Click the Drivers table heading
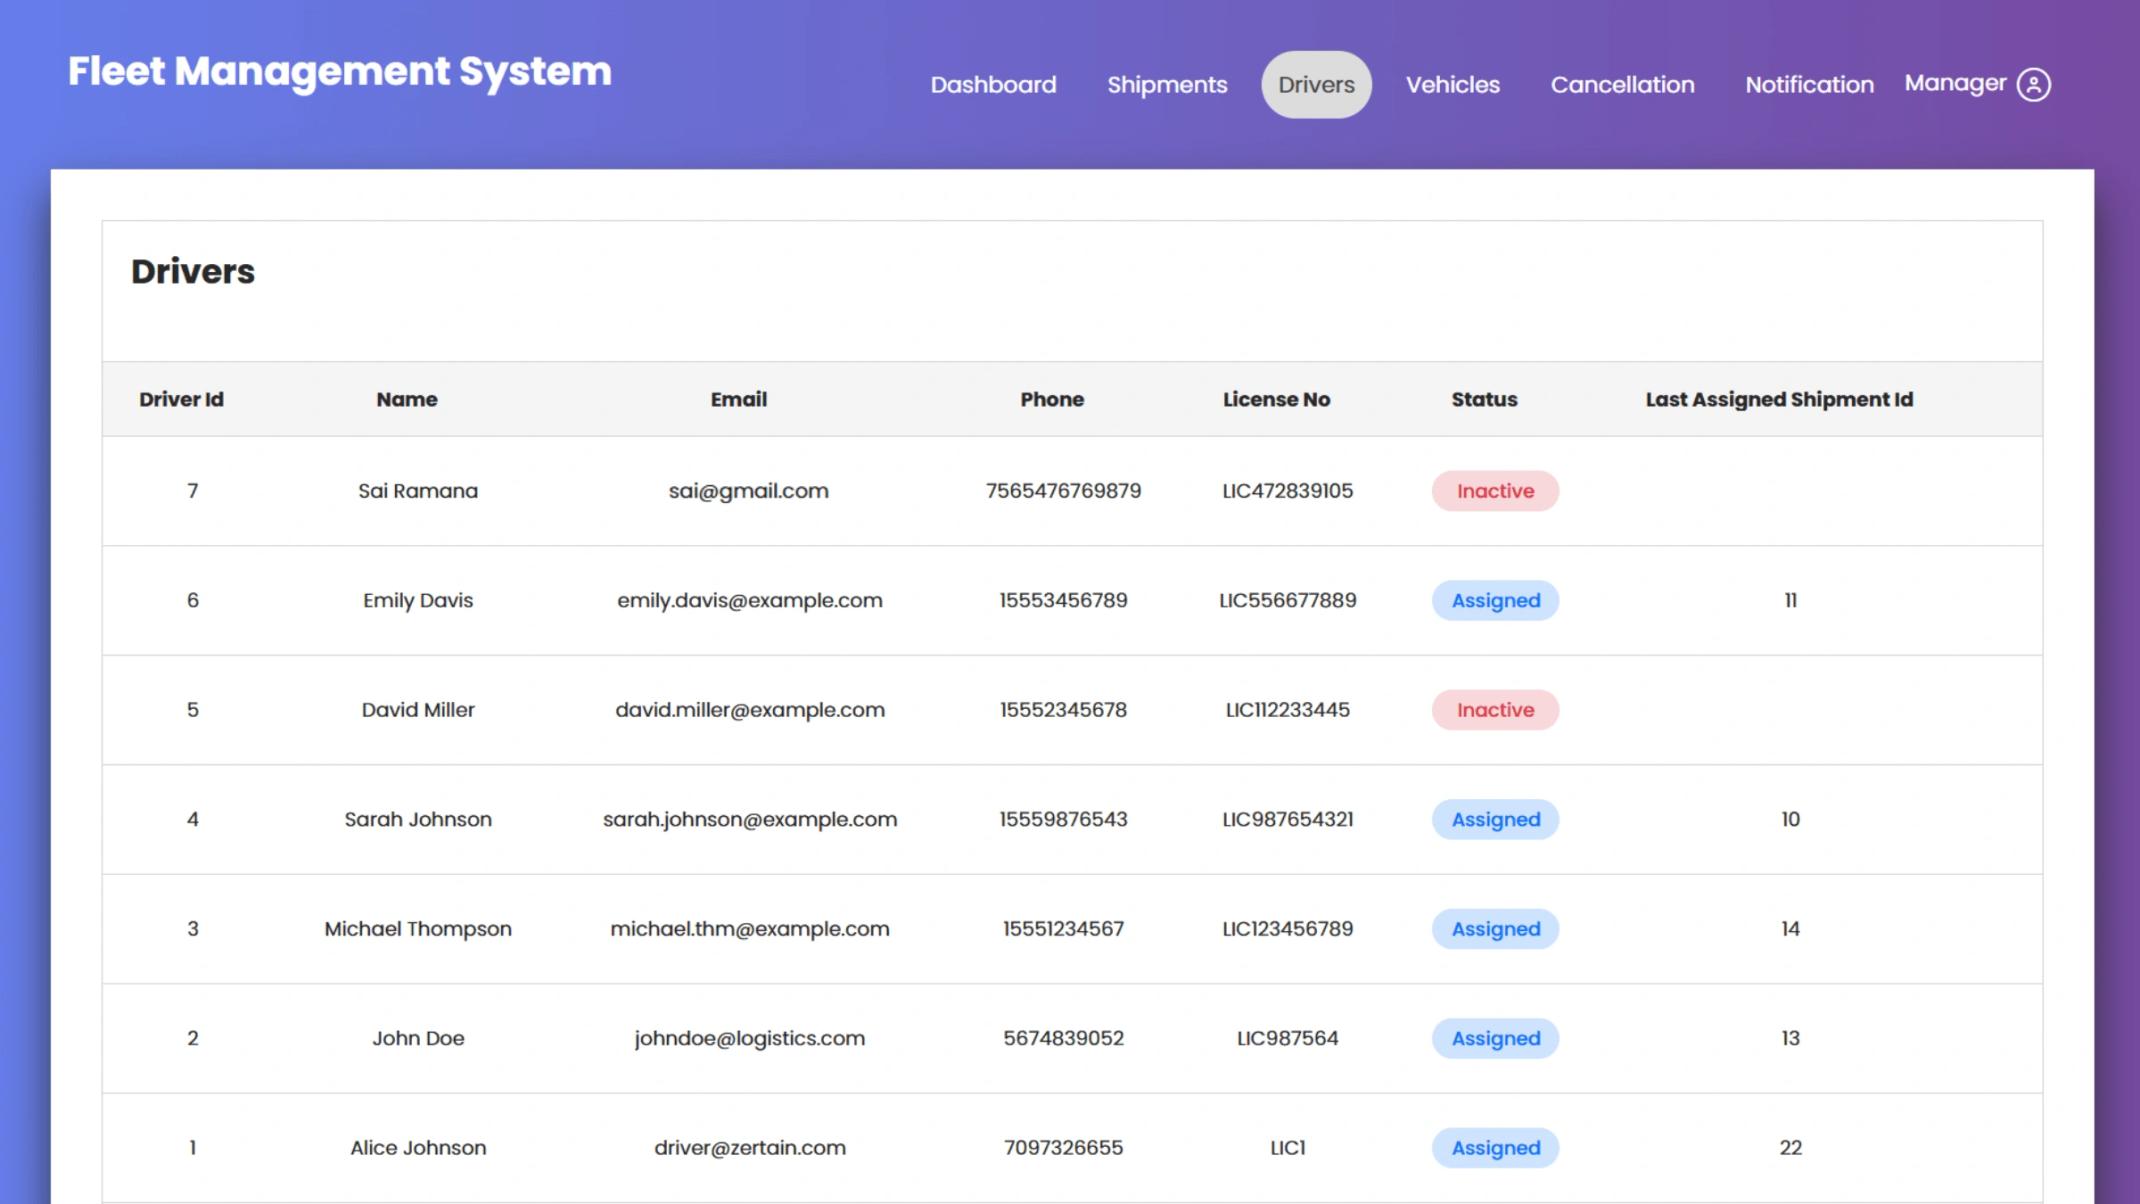2140x1204 pixels. [193, 272]
